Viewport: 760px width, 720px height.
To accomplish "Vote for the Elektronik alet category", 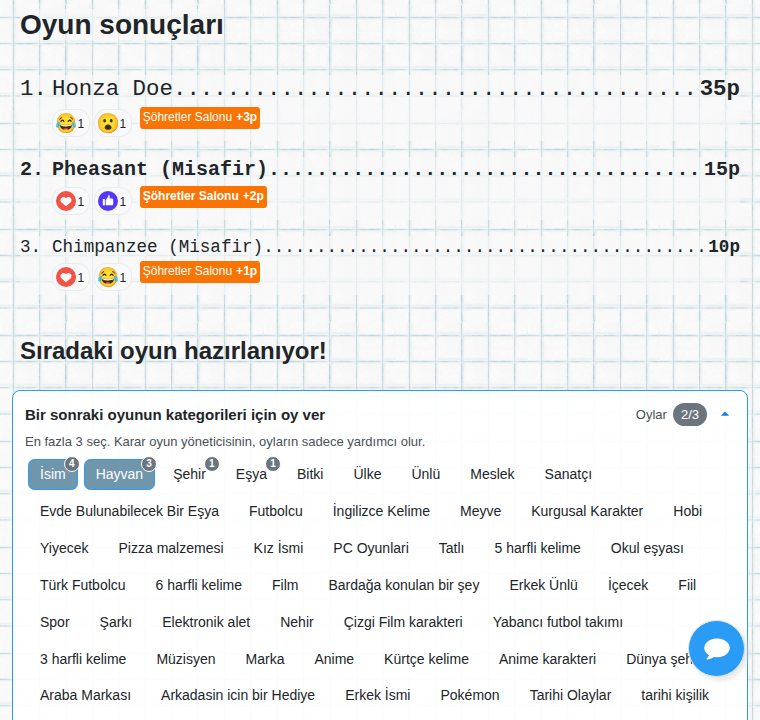I will point(206,622).
